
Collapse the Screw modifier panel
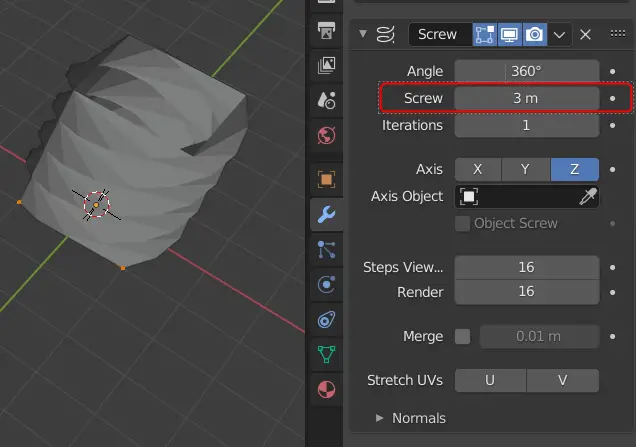click(x=363, y=34)
